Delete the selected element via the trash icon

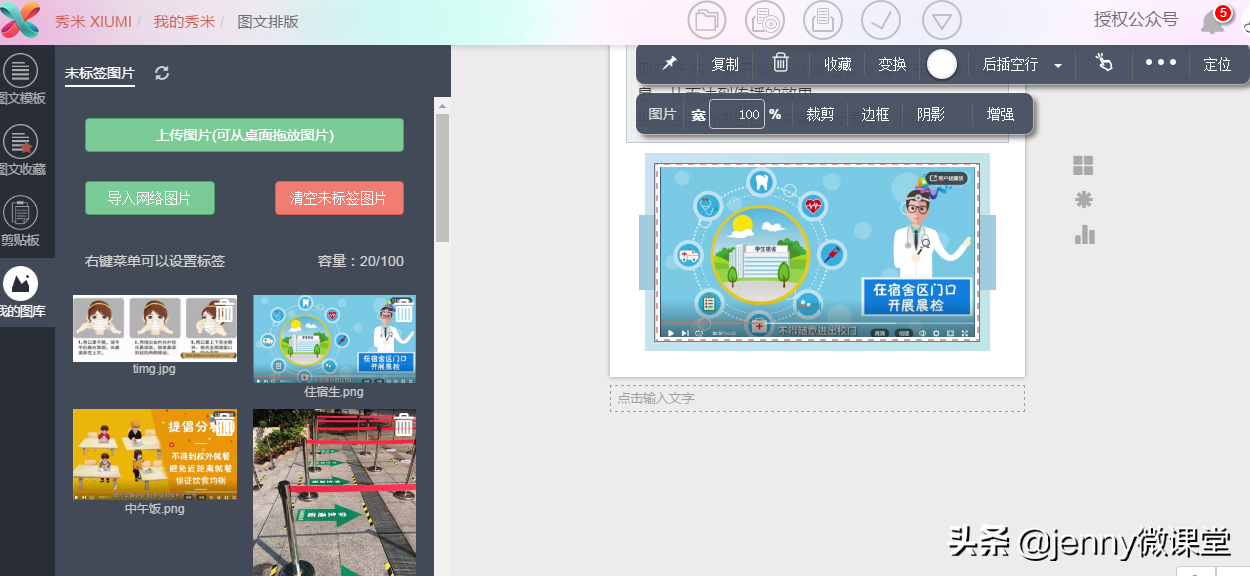click(781, 63)
